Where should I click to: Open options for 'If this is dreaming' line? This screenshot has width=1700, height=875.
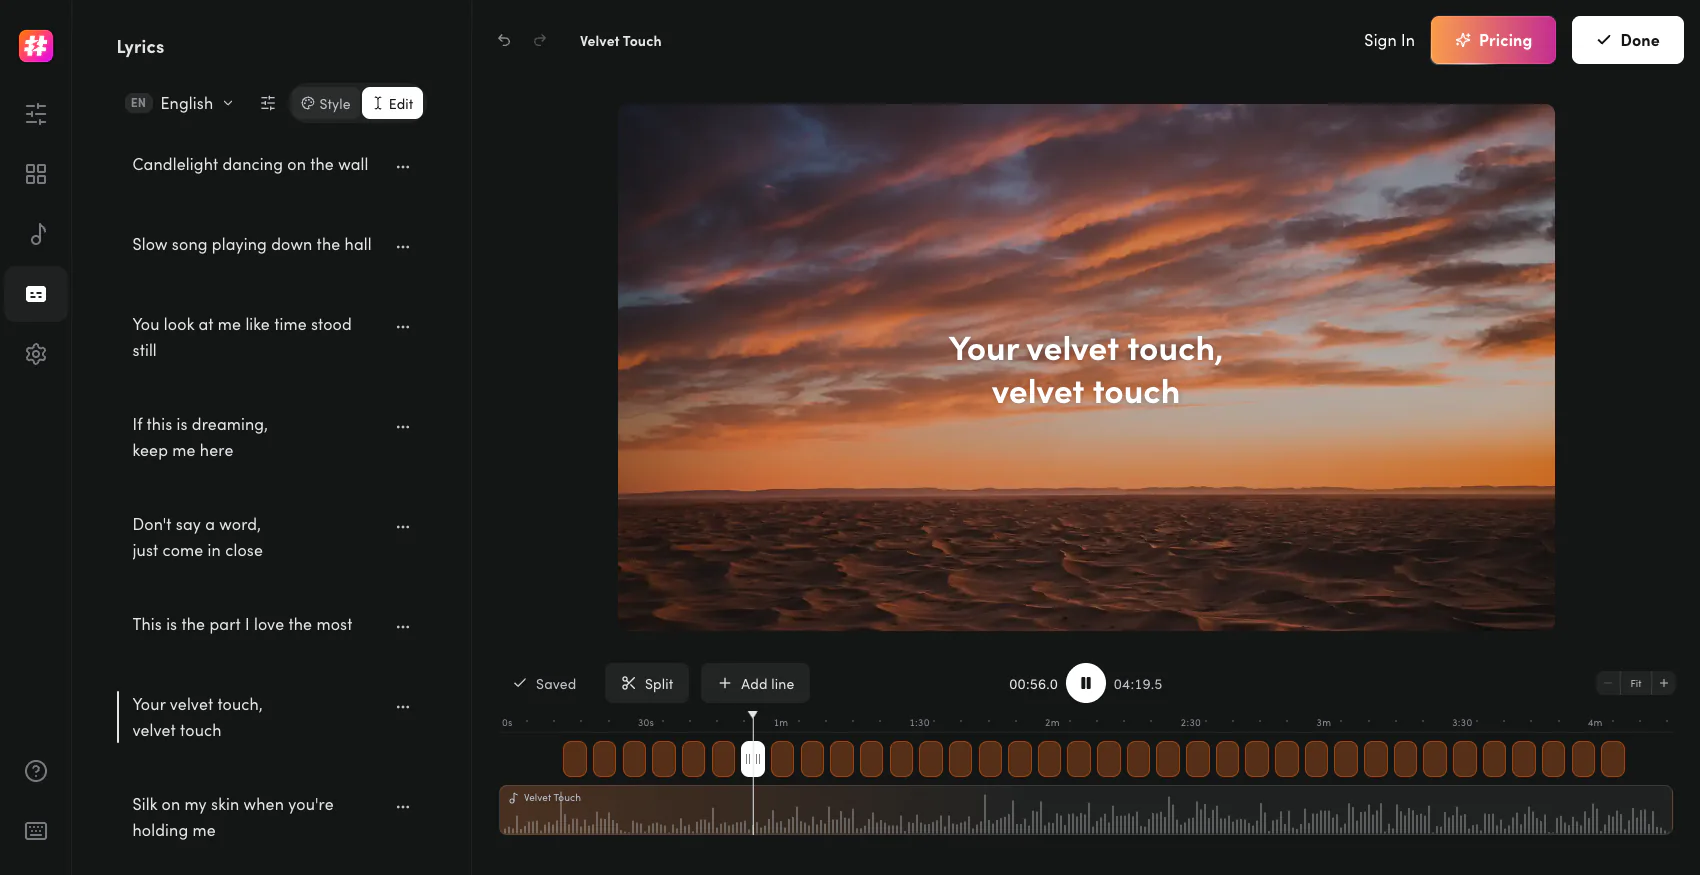pos(403,427)
